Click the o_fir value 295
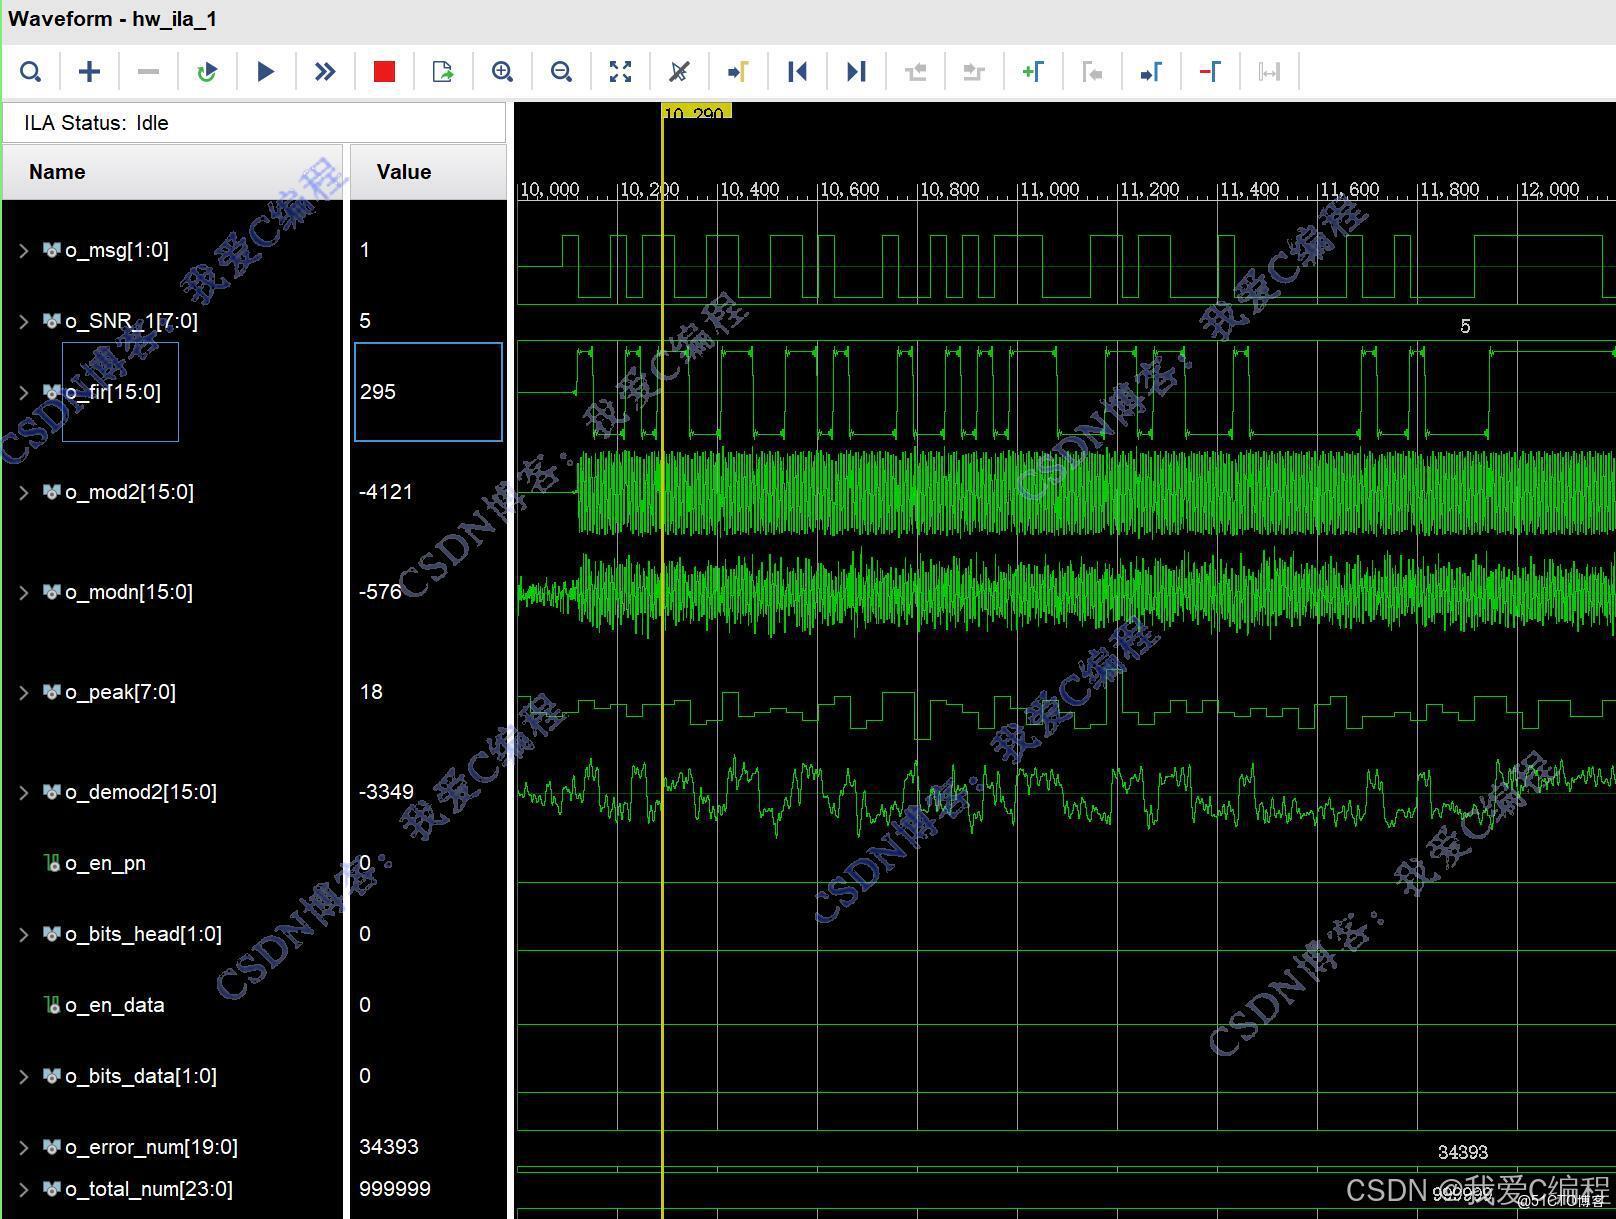Image resolution: width=1616 pixels, height=1219 pixels. click(378, 392)
